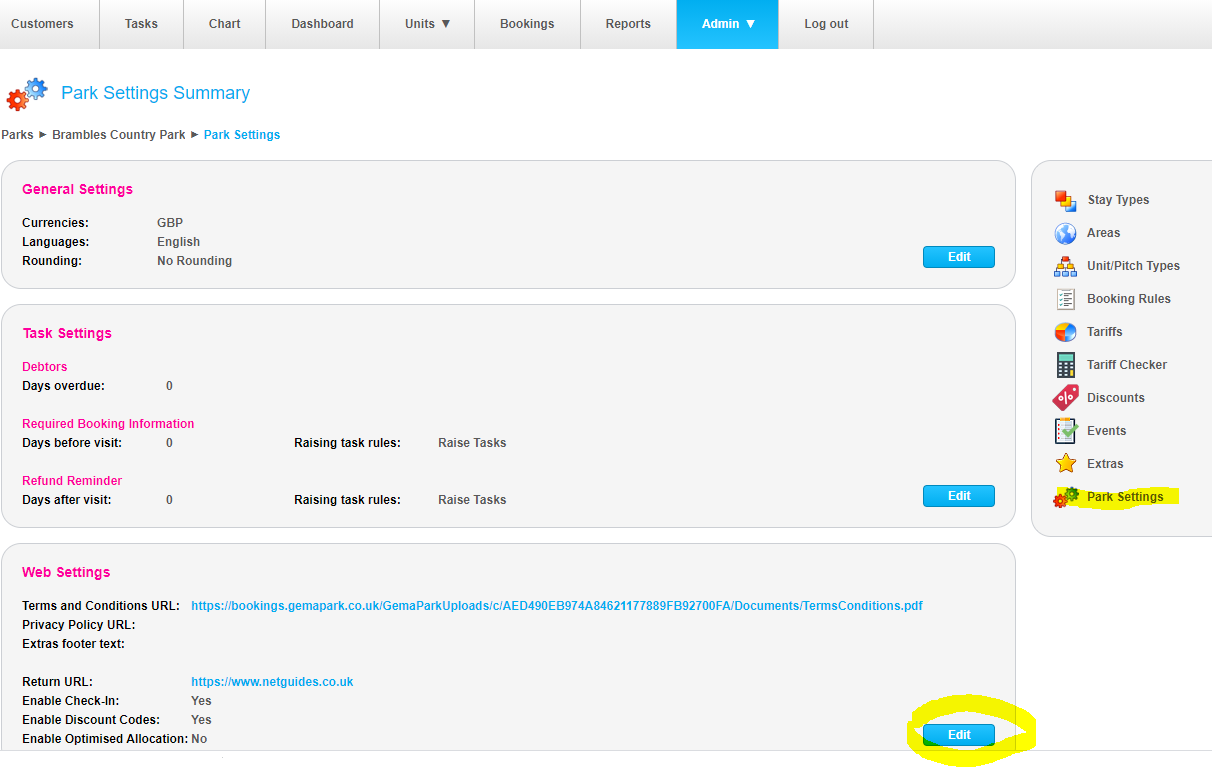The width and height of the screenshot is (1212, 767).
Task: Open the highlighted Park Settings sidebar item
Action: click(x=1124, y=496)
